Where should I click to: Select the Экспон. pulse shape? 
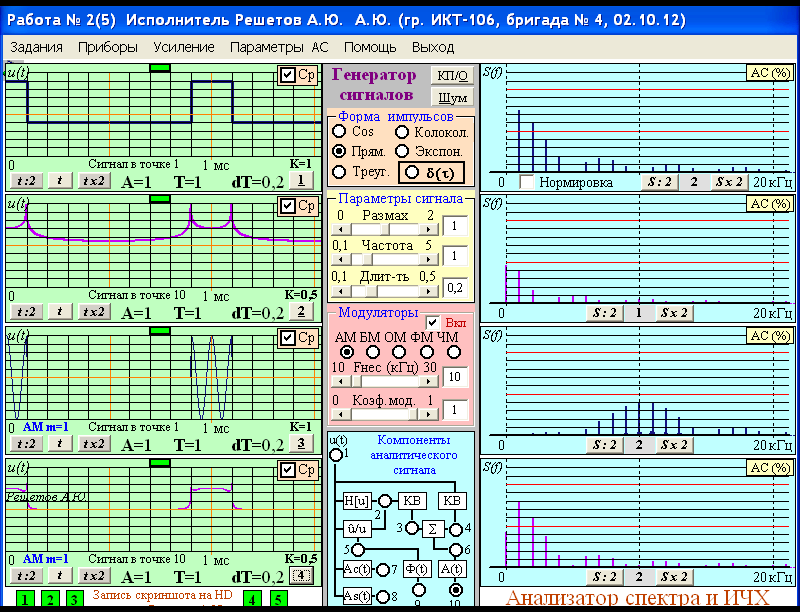[402, 151]
